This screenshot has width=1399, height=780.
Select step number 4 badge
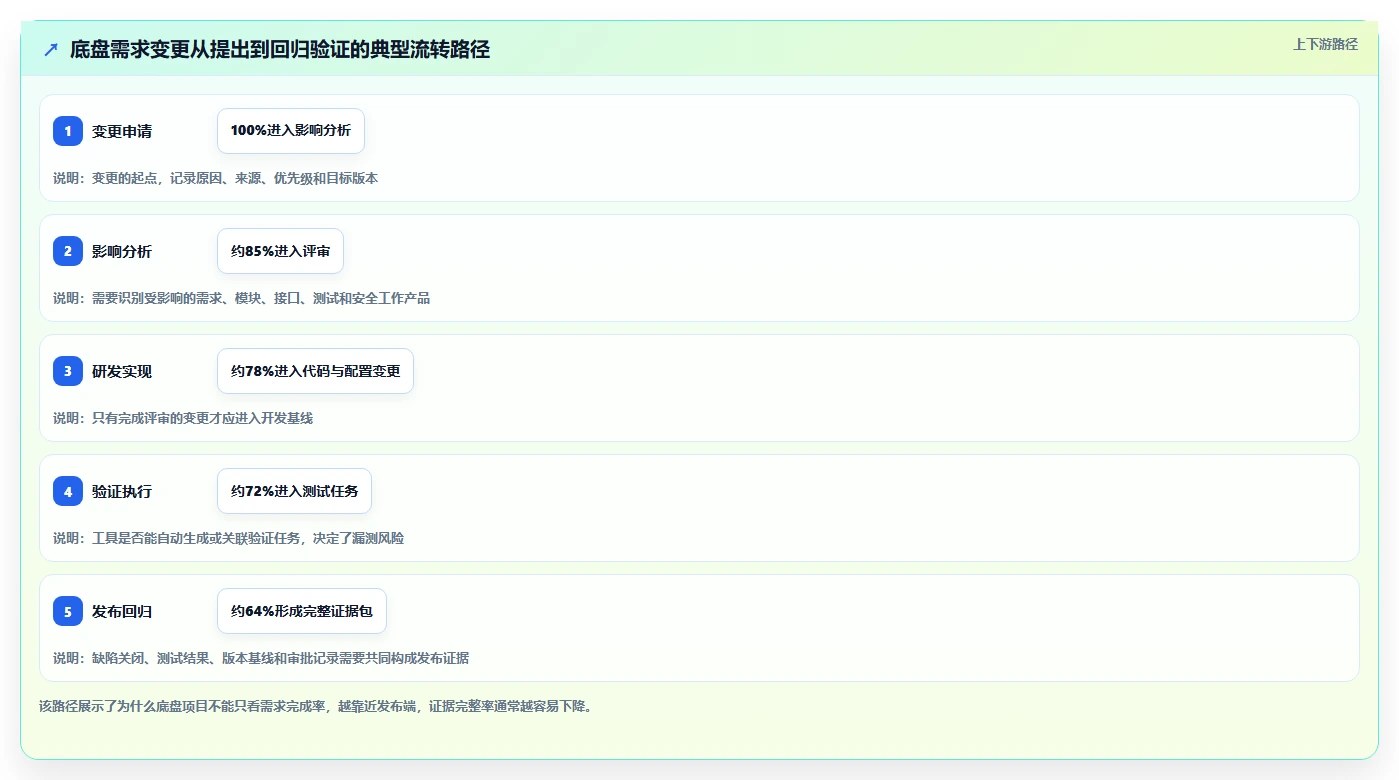pos(68,491)
